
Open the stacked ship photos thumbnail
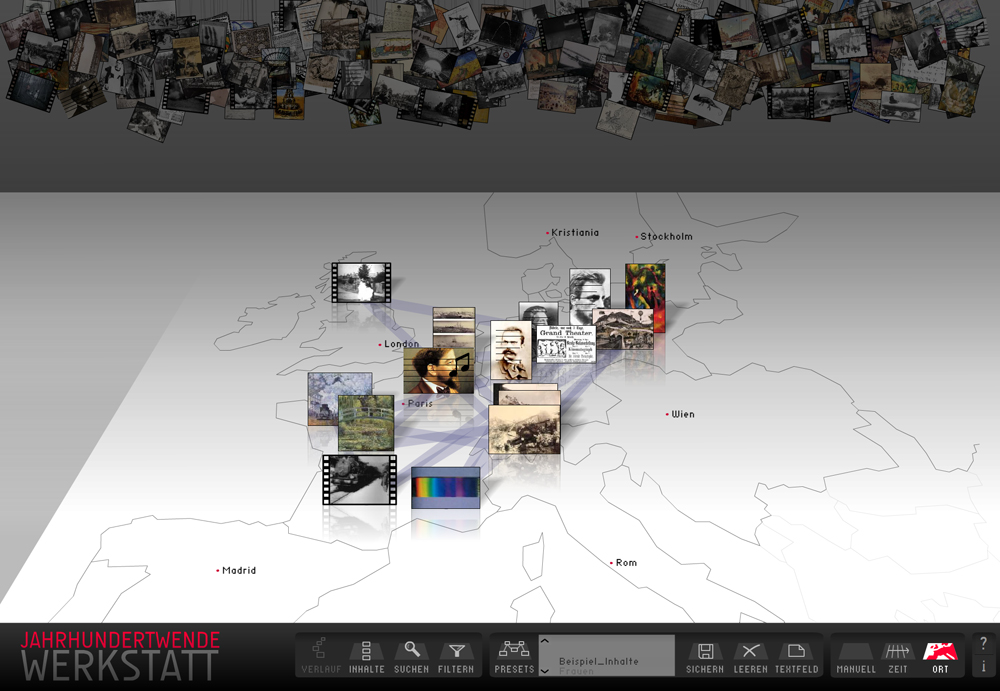coord(454,328)
